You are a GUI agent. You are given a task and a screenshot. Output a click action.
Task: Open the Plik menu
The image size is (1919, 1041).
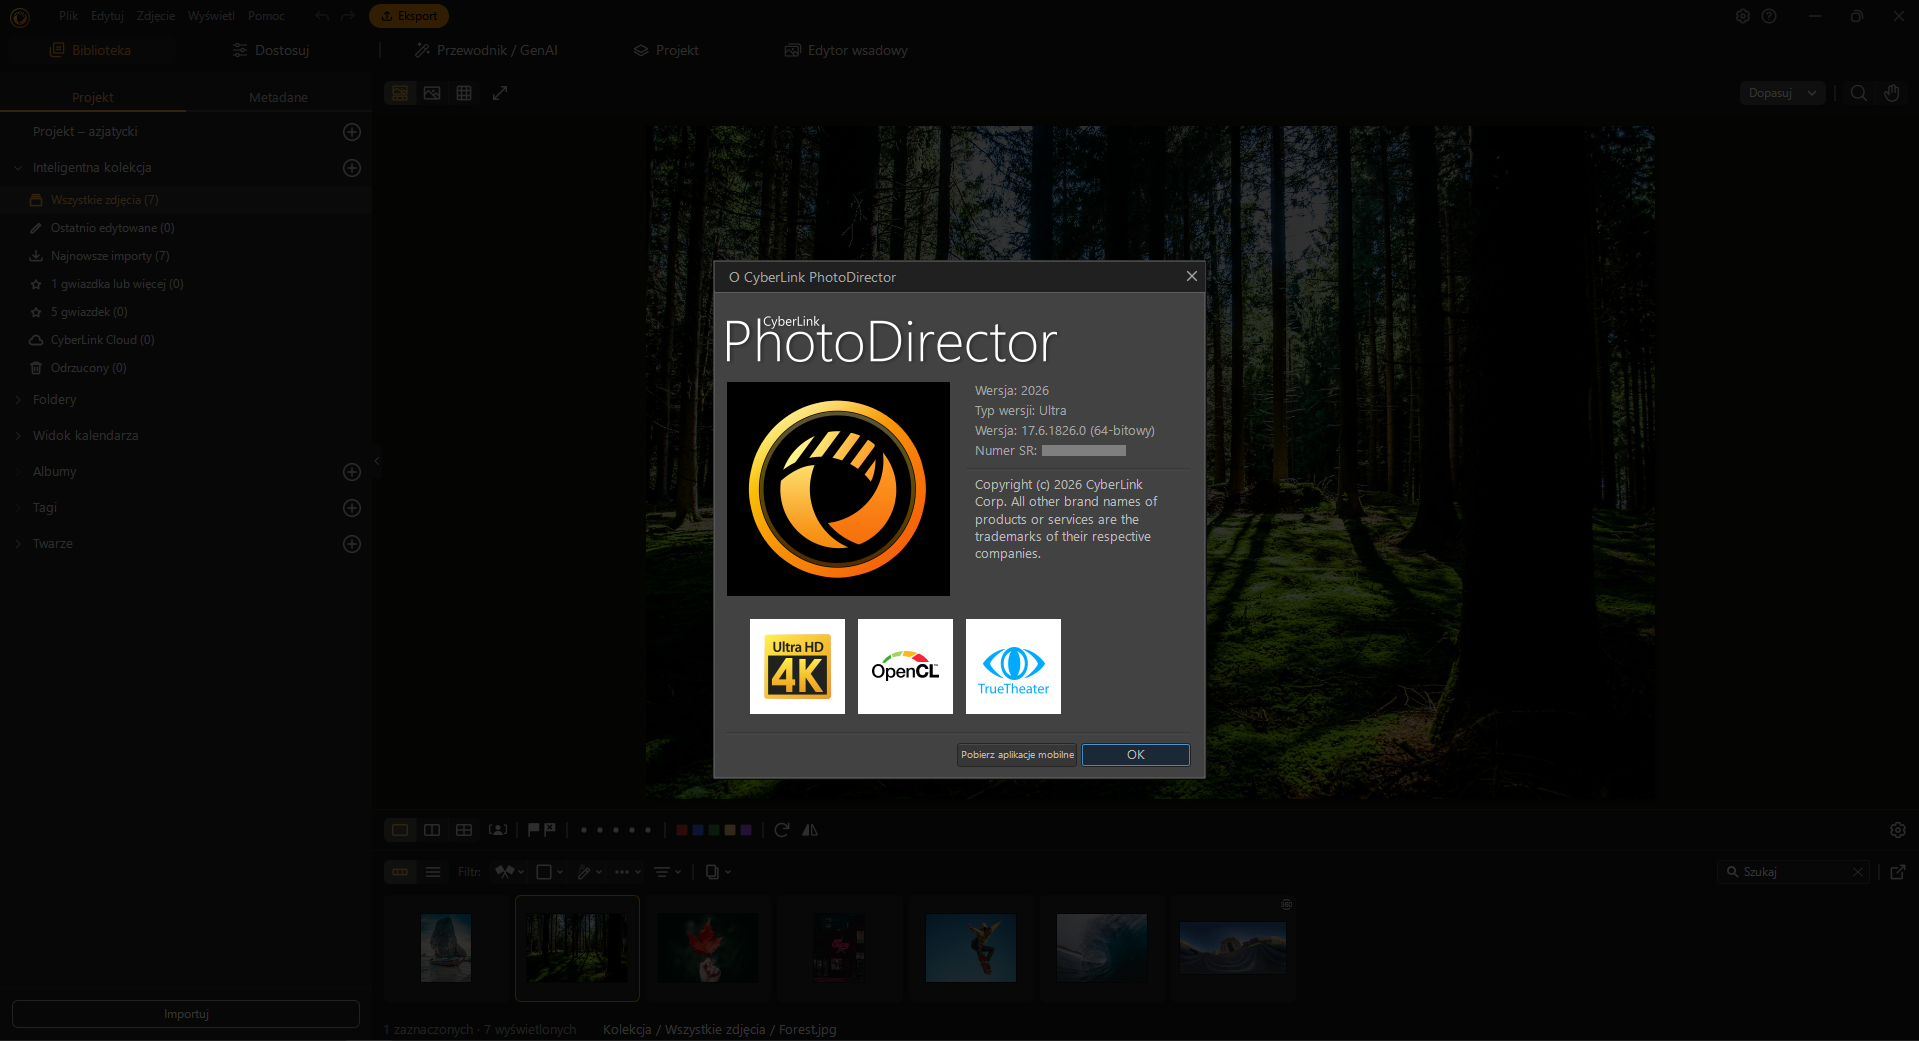click(68, 16)
